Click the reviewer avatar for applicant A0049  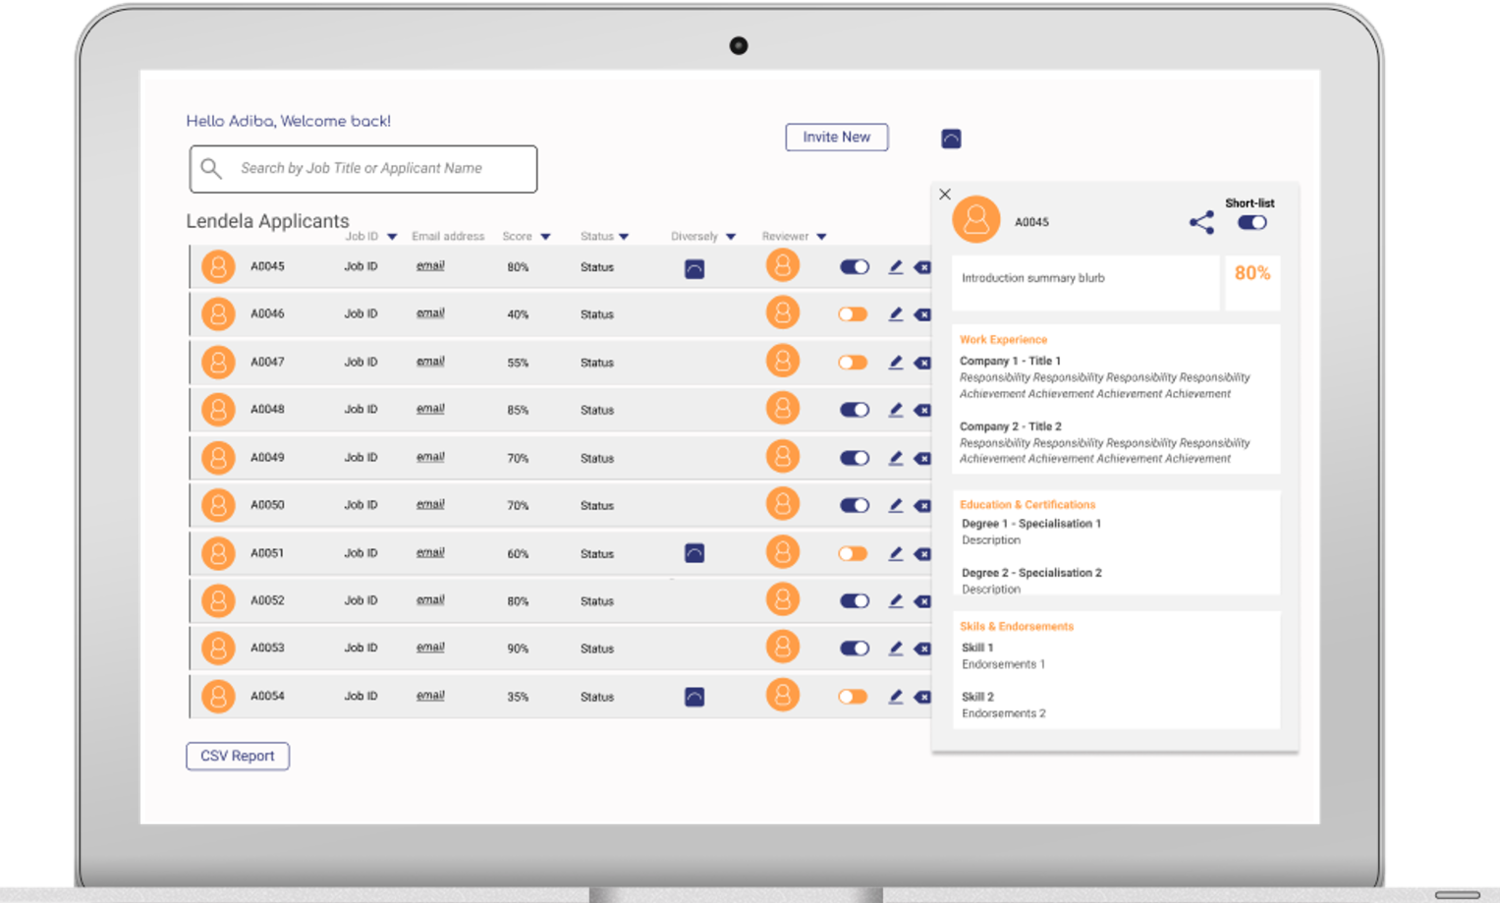click(x=783, y=457)
